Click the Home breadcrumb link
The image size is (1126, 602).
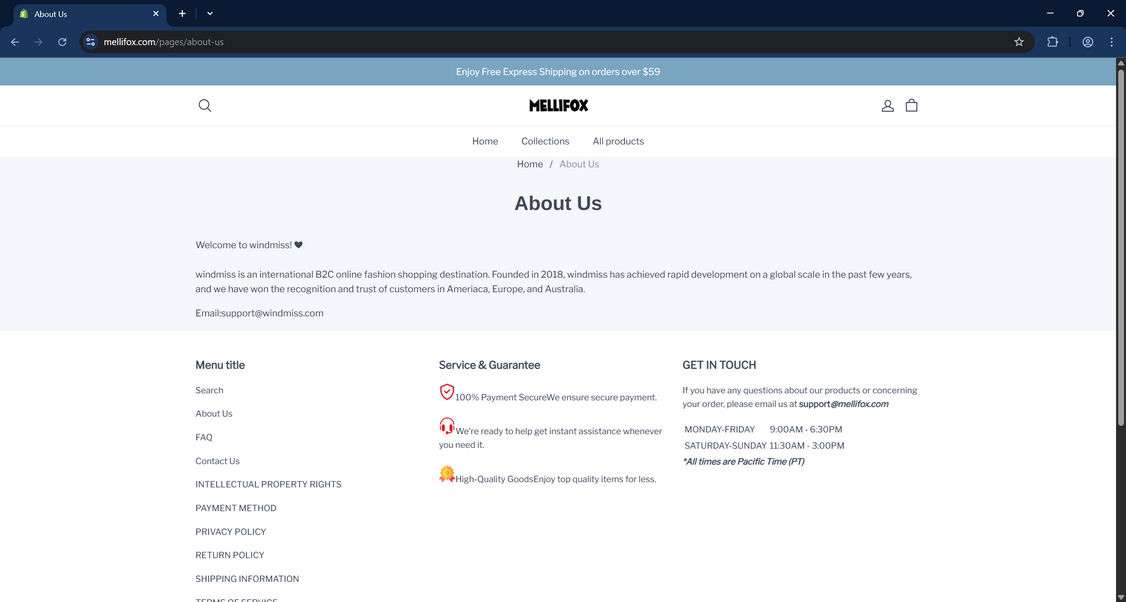tap(530, 165)
